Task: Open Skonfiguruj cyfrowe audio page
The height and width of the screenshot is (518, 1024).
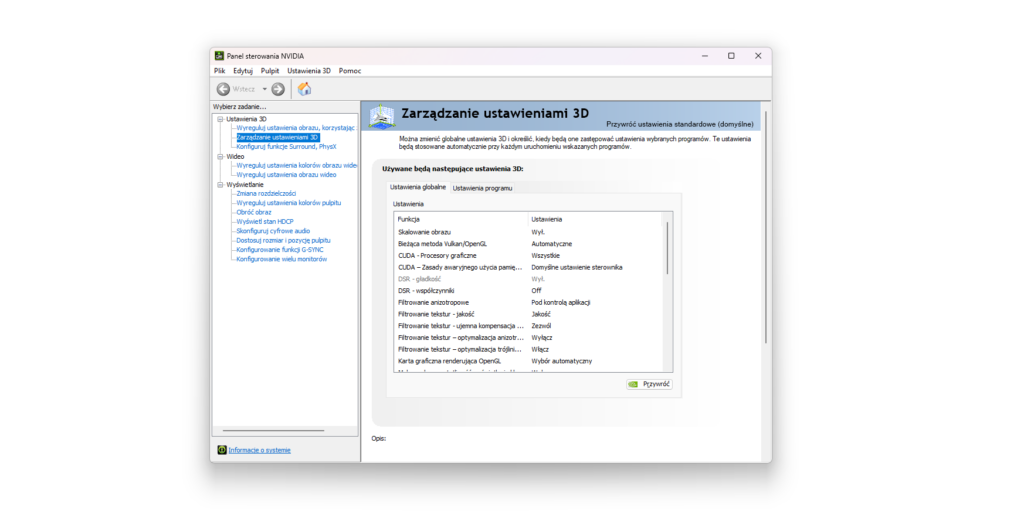Action: click(x=273, y=231)
